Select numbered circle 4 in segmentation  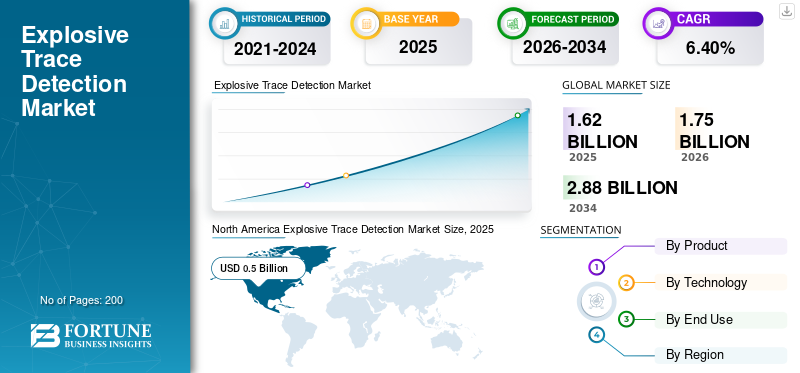(x=596, y=335)
